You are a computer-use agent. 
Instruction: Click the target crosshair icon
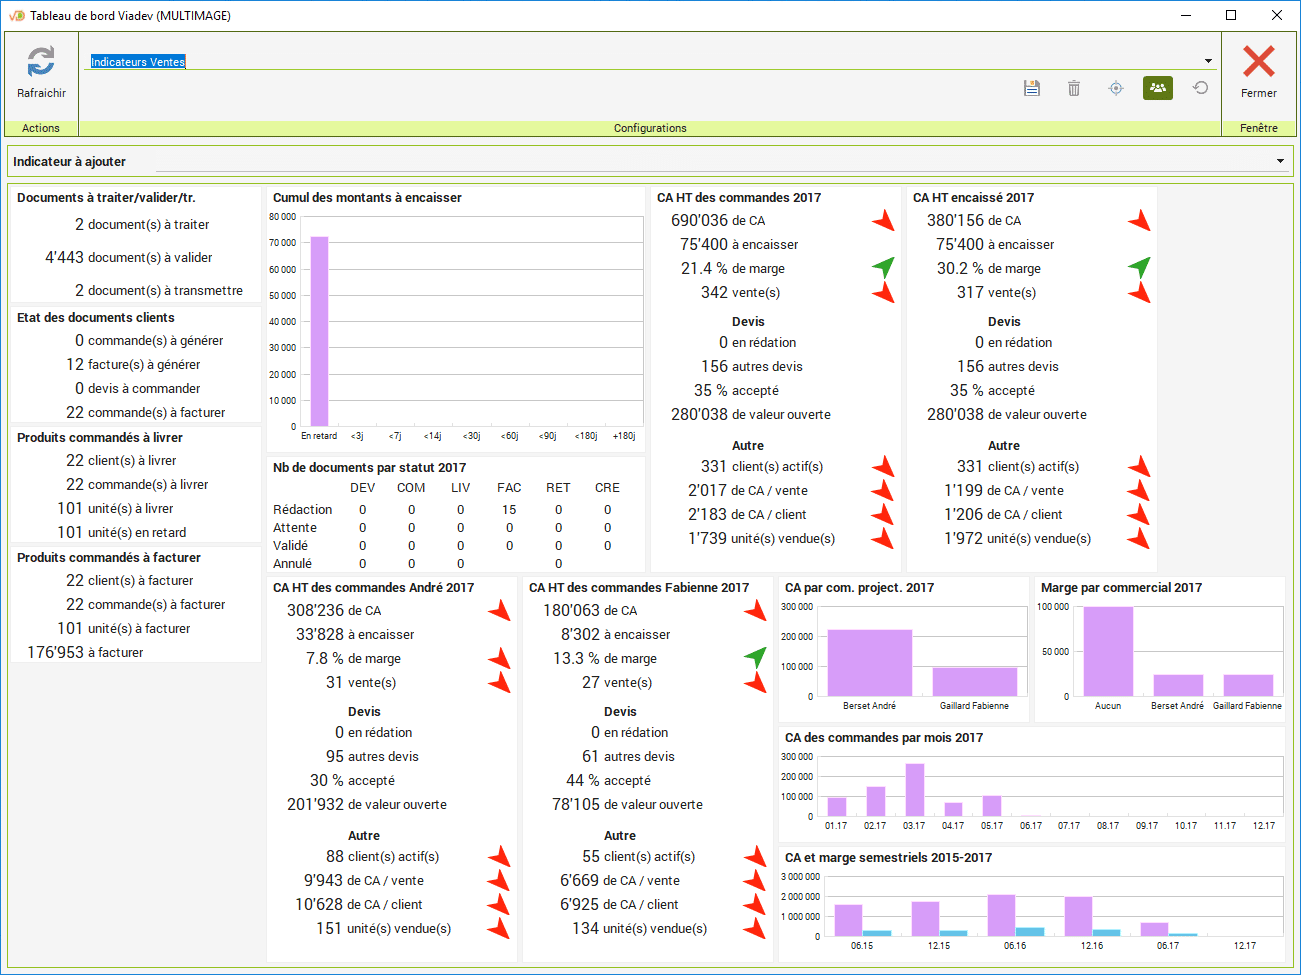(x=1116, y=88)
